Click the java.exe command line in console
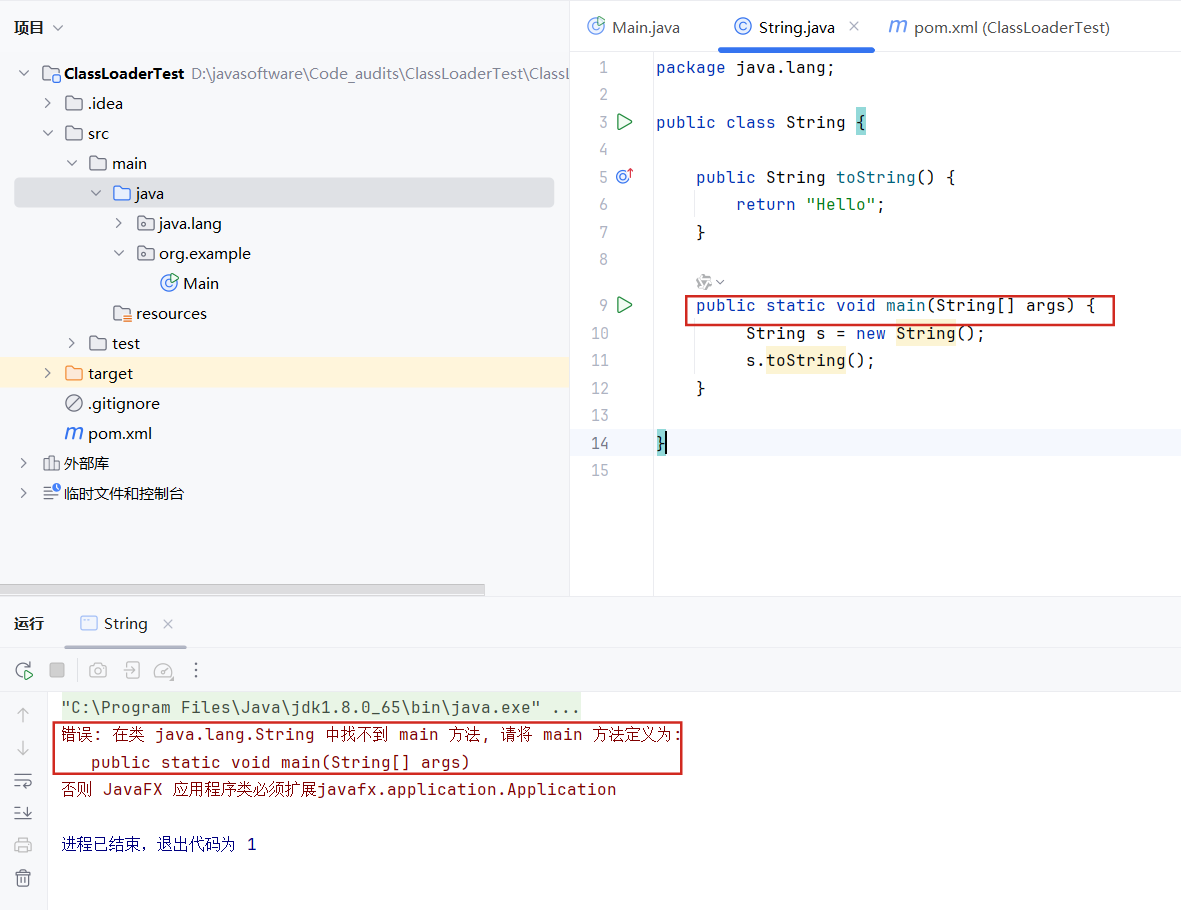The height and width of the screenshot is (910, 1182). pos(320,707)
